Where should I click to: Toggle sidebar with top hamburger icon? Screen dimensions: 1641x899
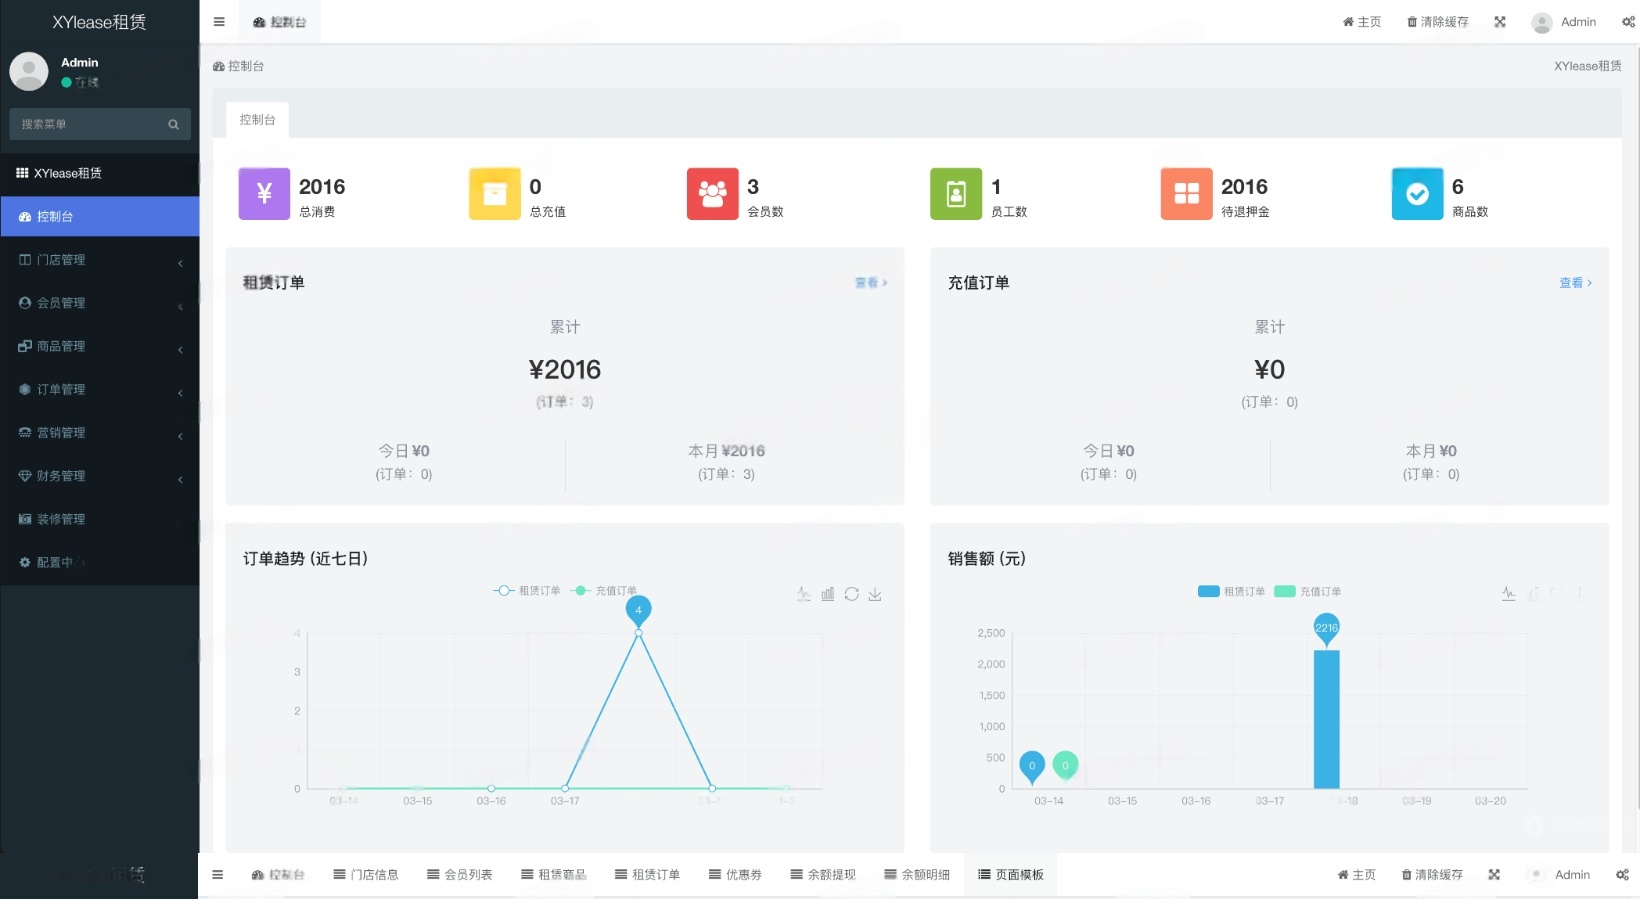219,22
